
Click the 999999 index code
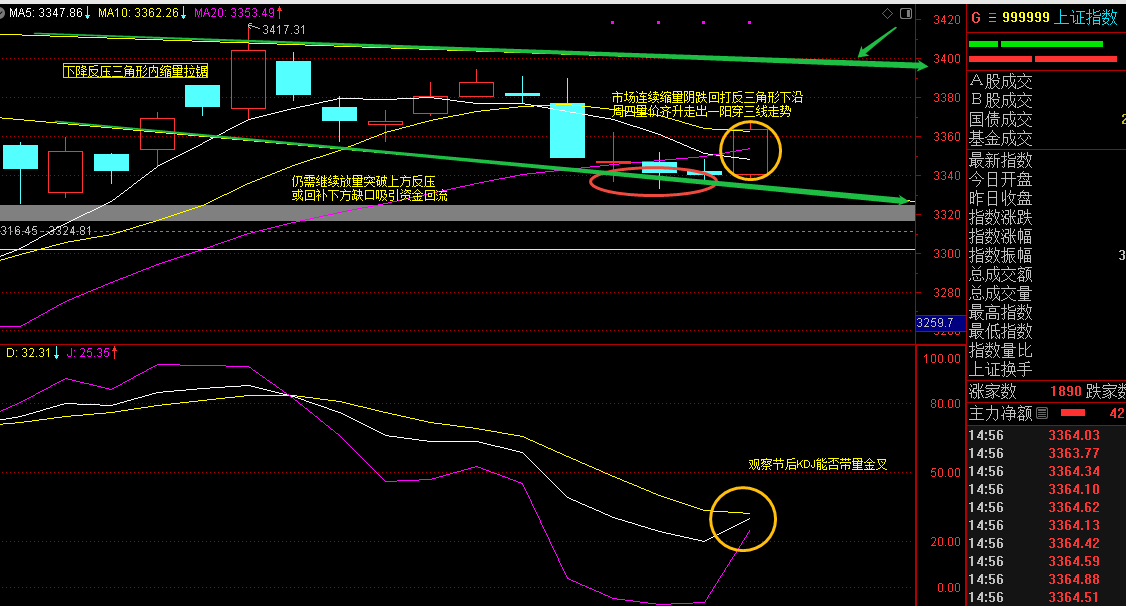click(x=1025, y=17)
